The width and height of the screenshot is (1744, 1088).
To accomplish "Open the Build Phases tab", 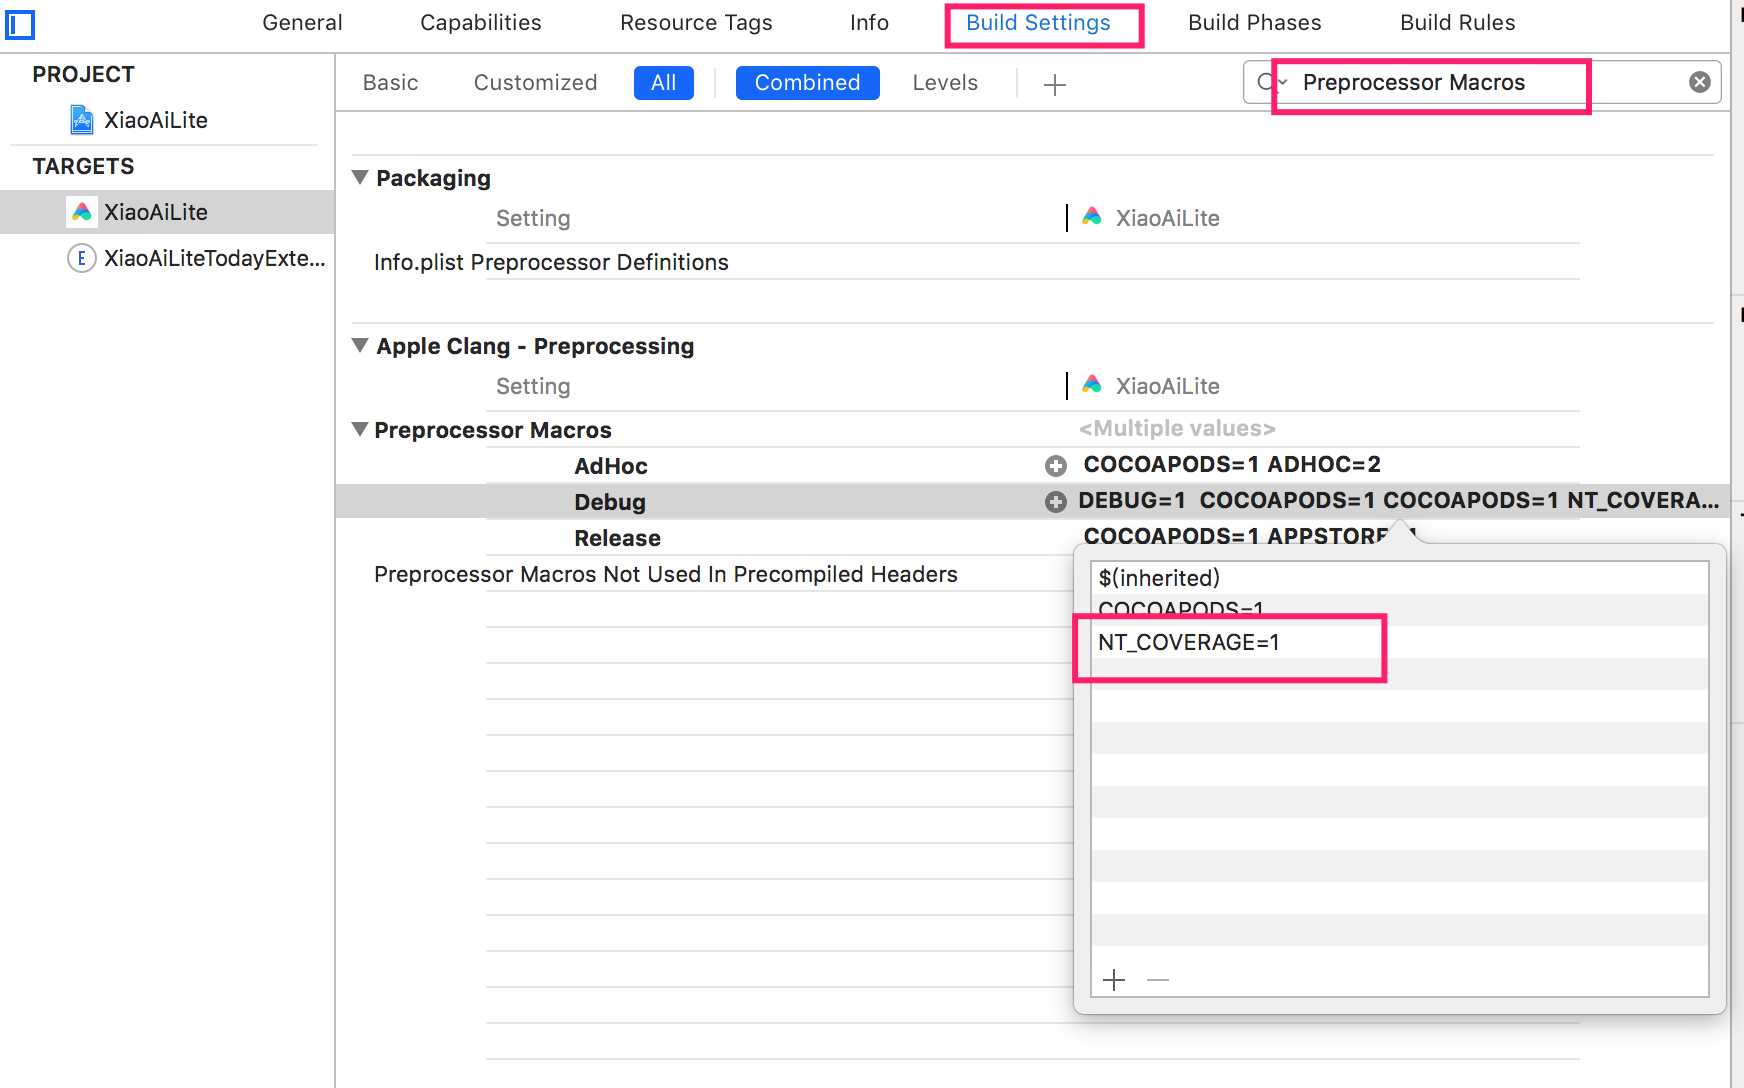I will pos(1254,23).
